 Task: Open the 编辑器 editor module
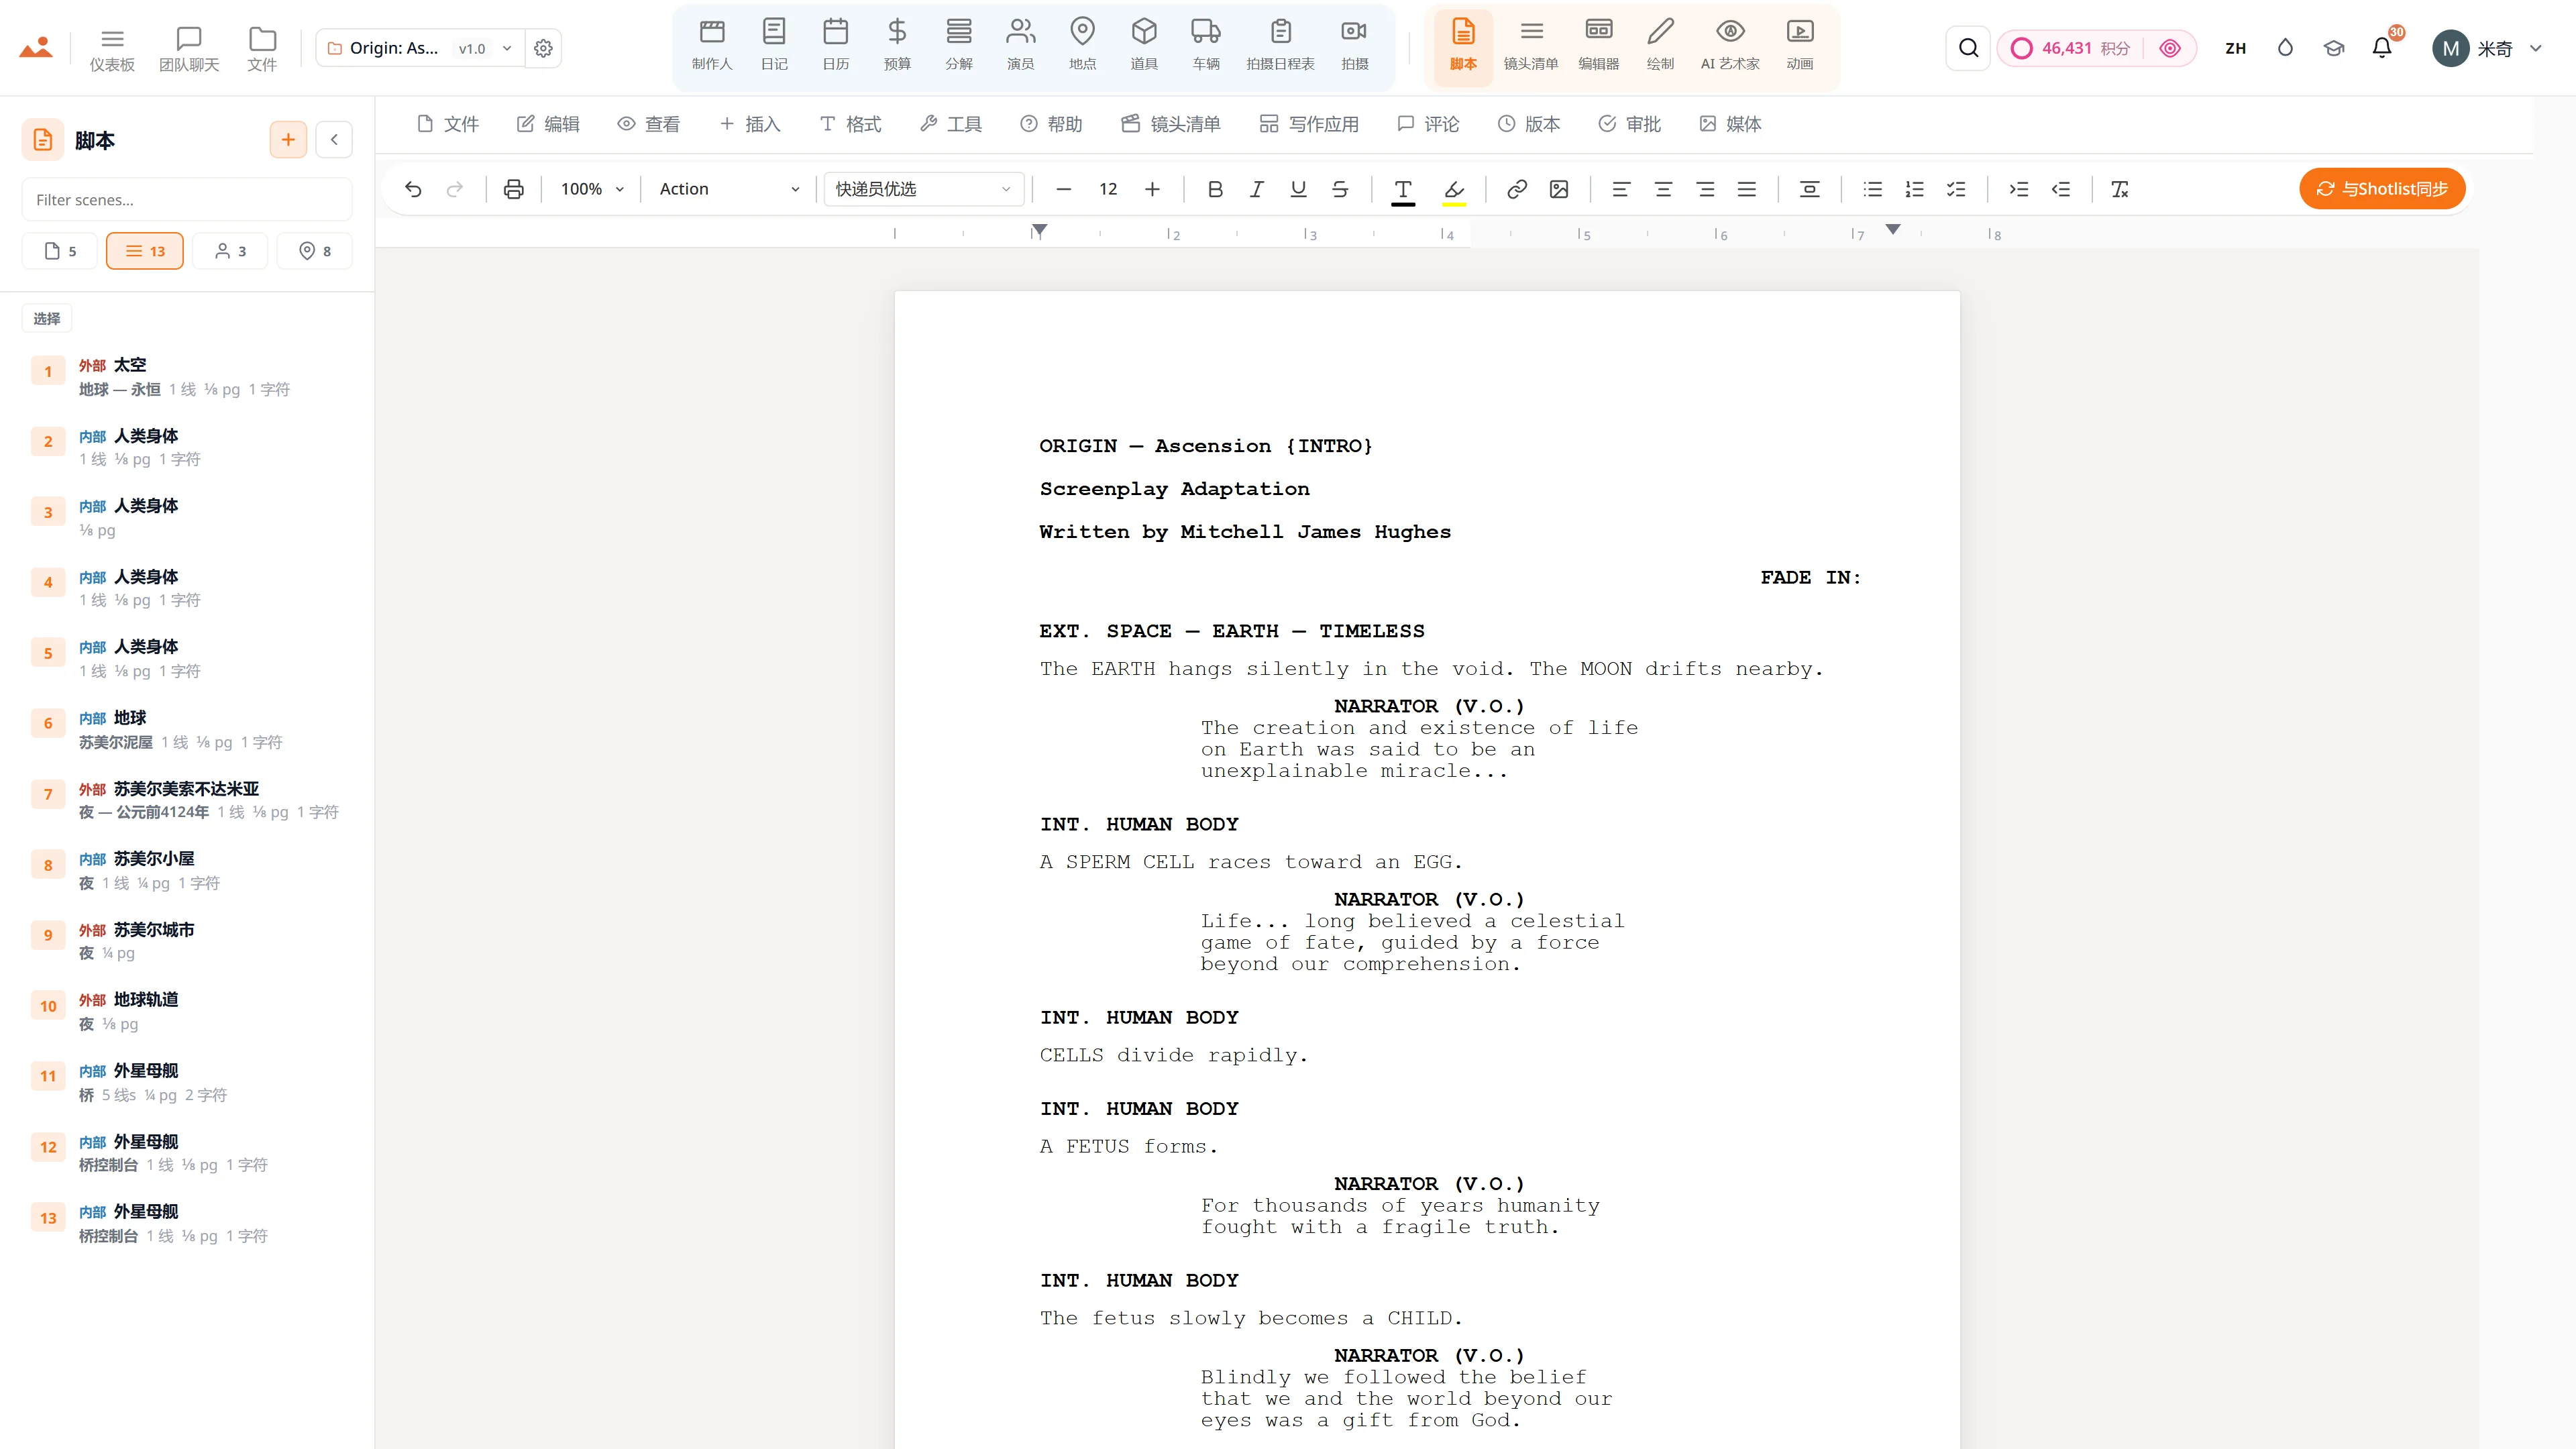point(1599,46)
